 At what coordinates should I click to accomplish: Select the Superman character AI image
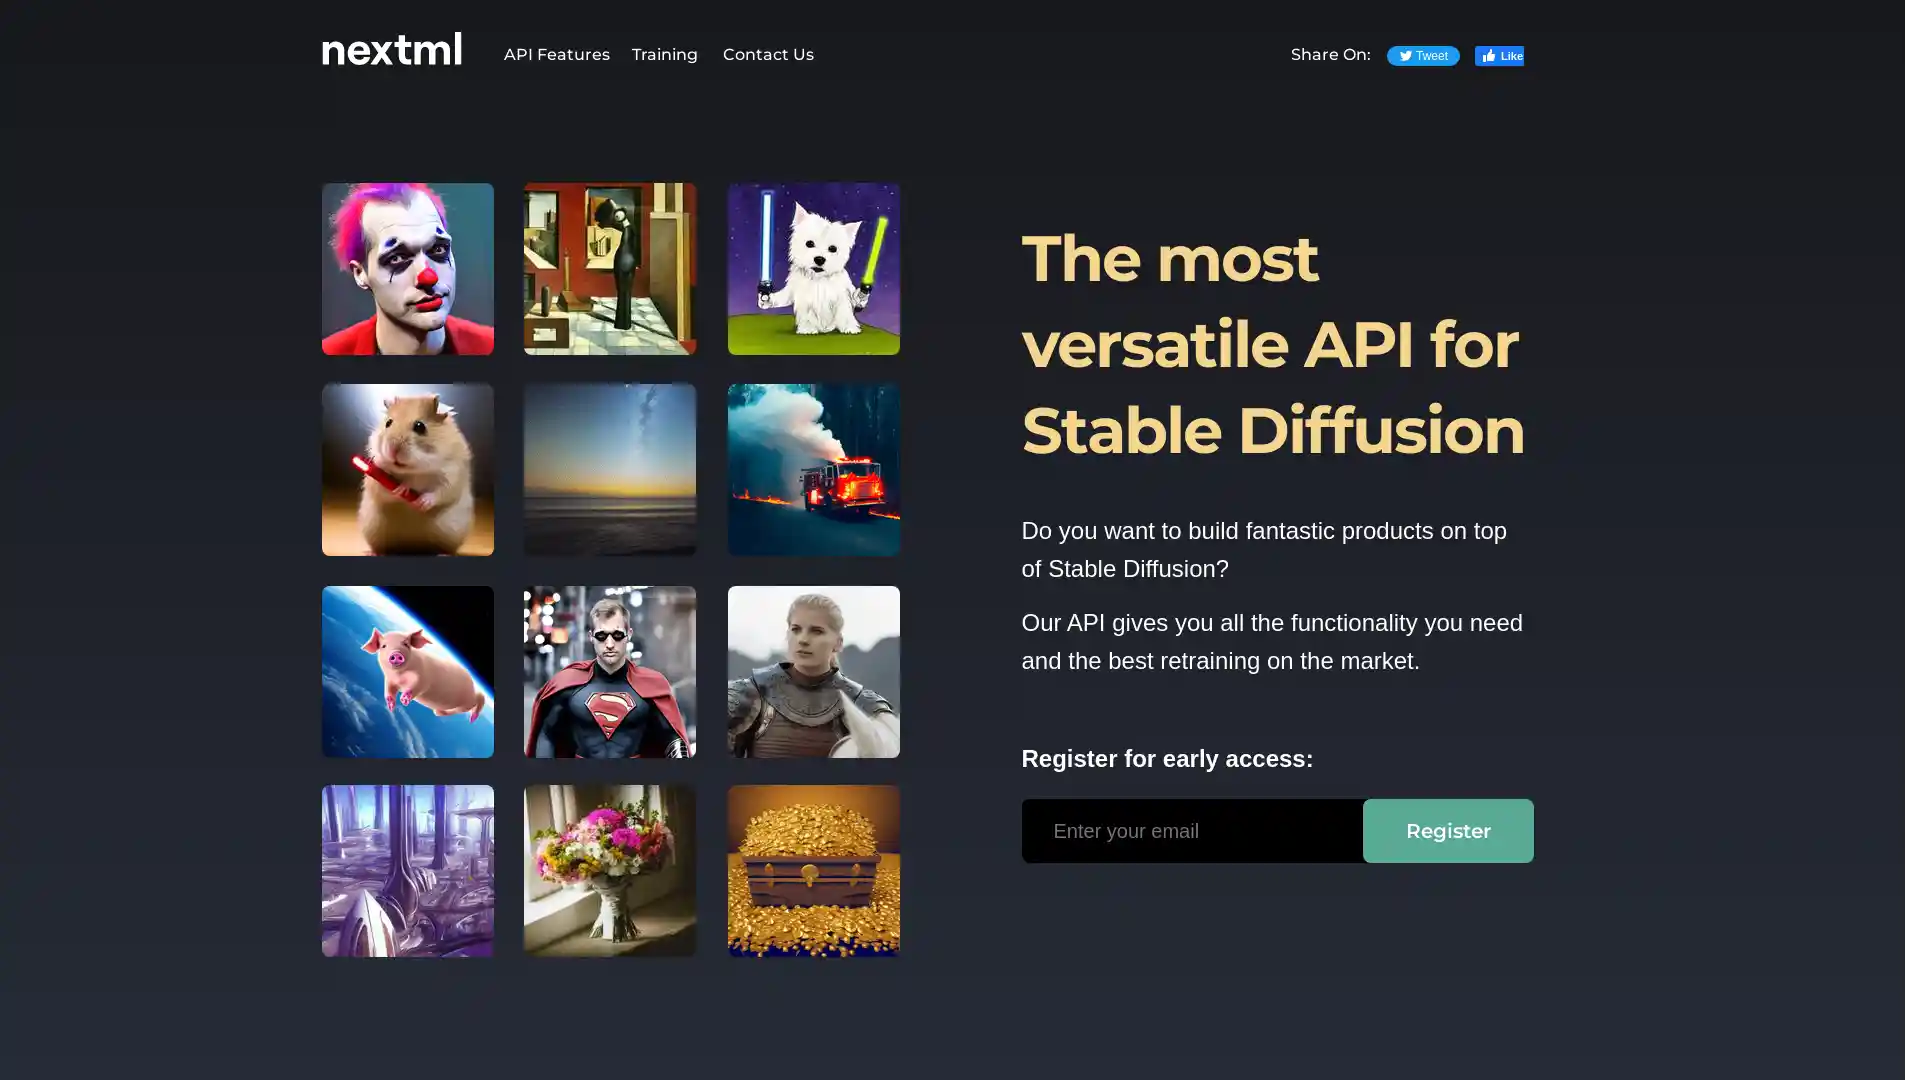pos(609,671)
